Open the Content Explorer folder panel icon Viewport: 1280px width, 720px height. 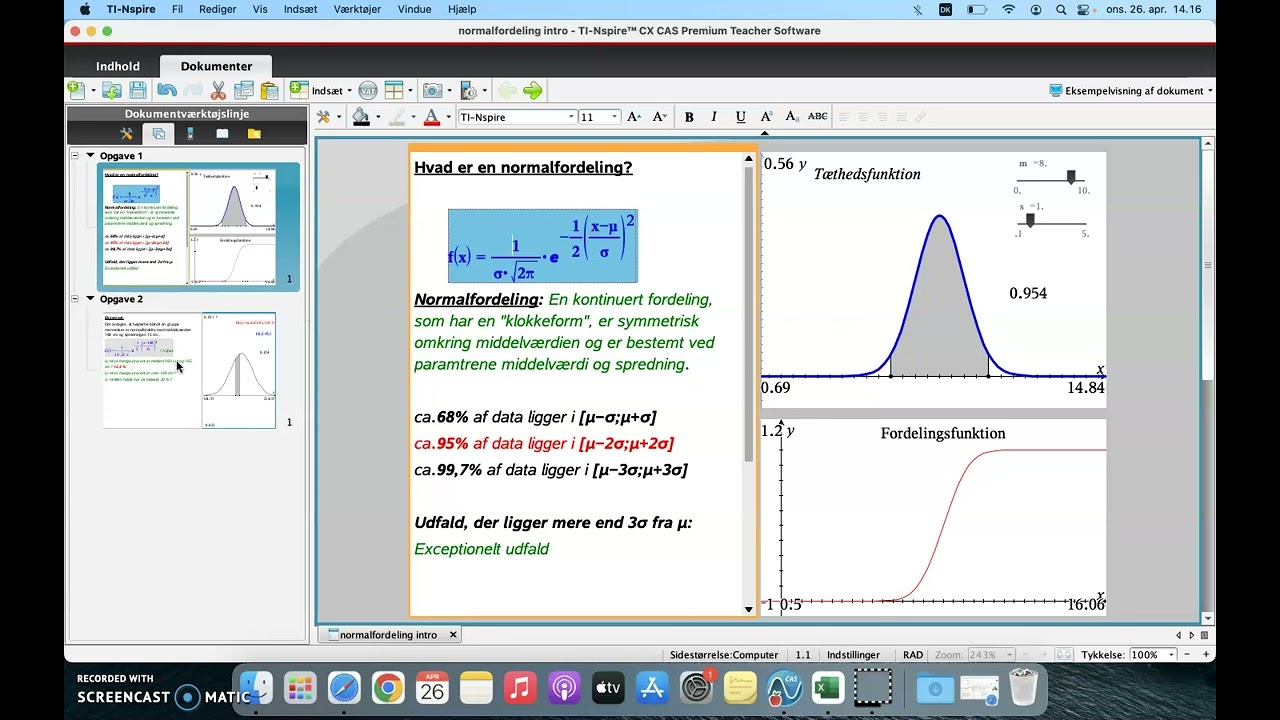pos(254,133)
